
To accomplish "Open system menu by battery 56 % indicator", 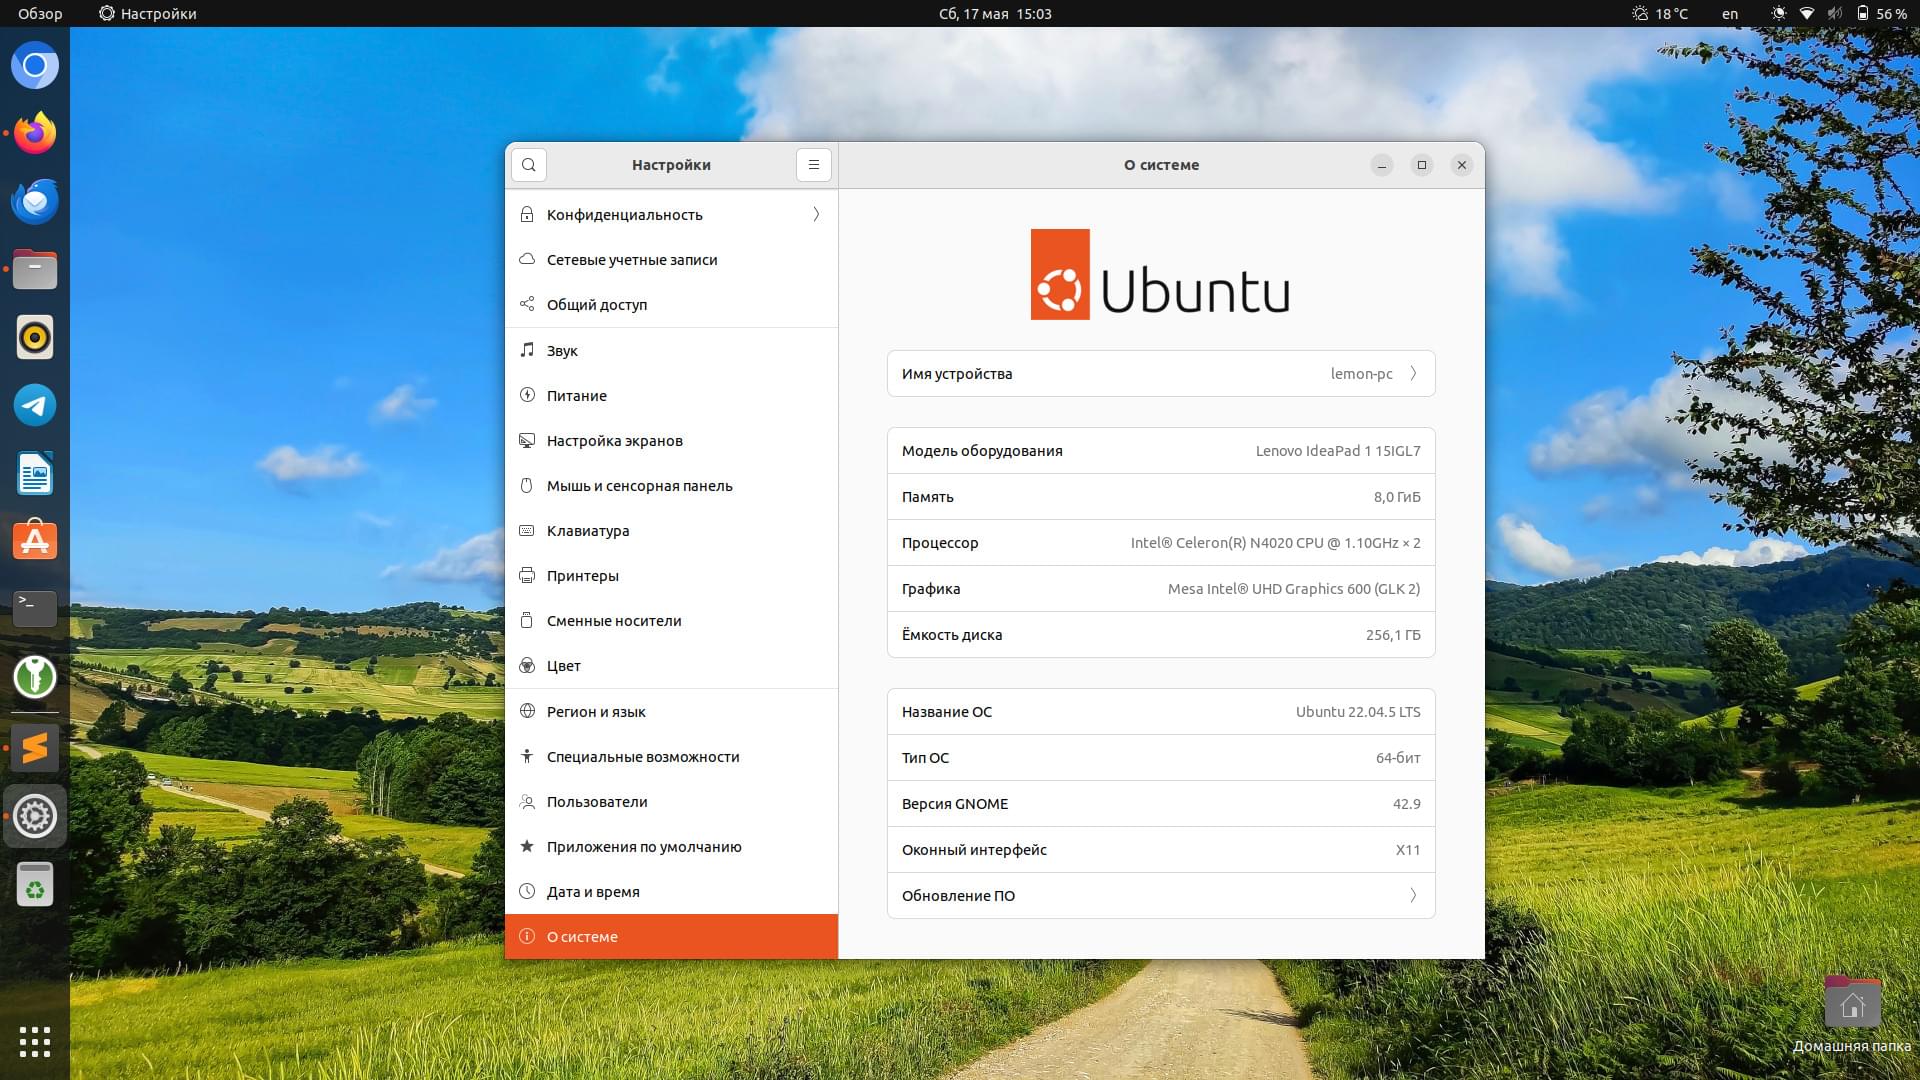I will click(1881, 14).
